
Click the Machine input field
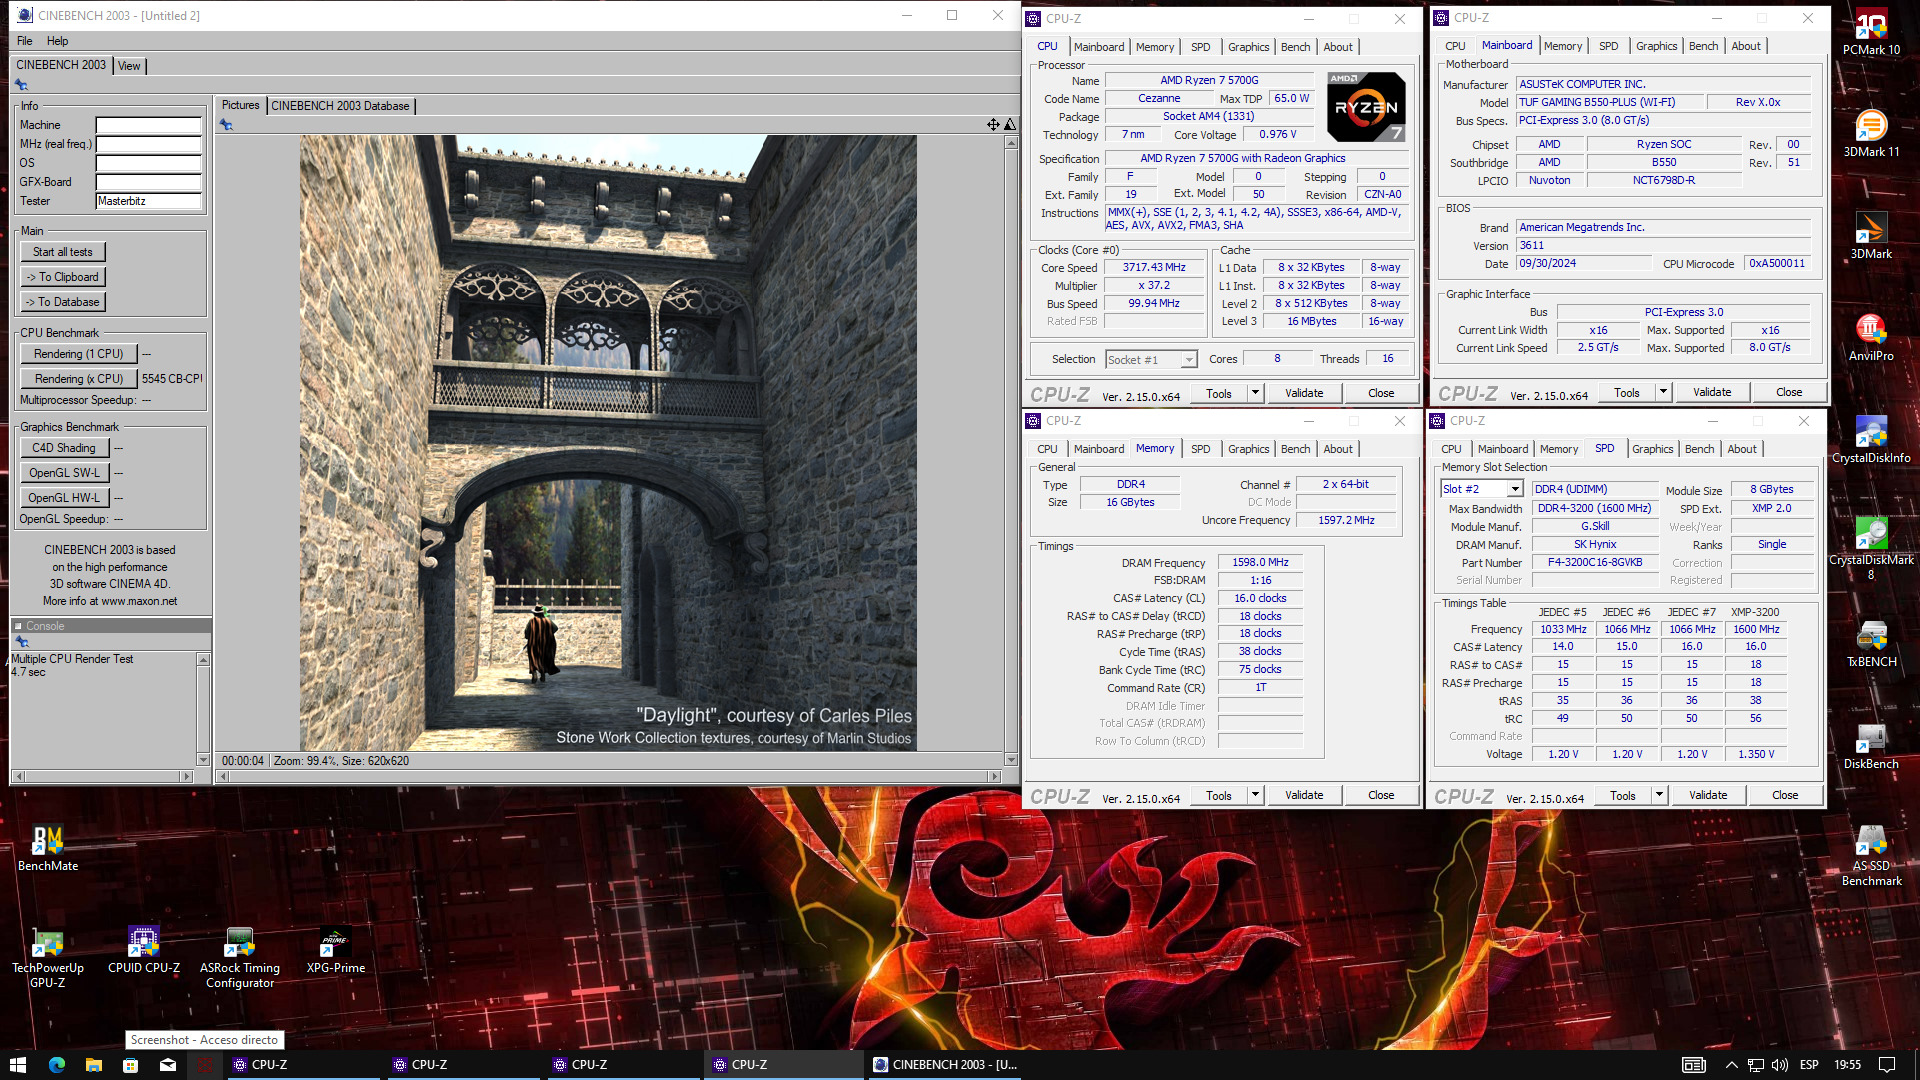pos(149,125)
